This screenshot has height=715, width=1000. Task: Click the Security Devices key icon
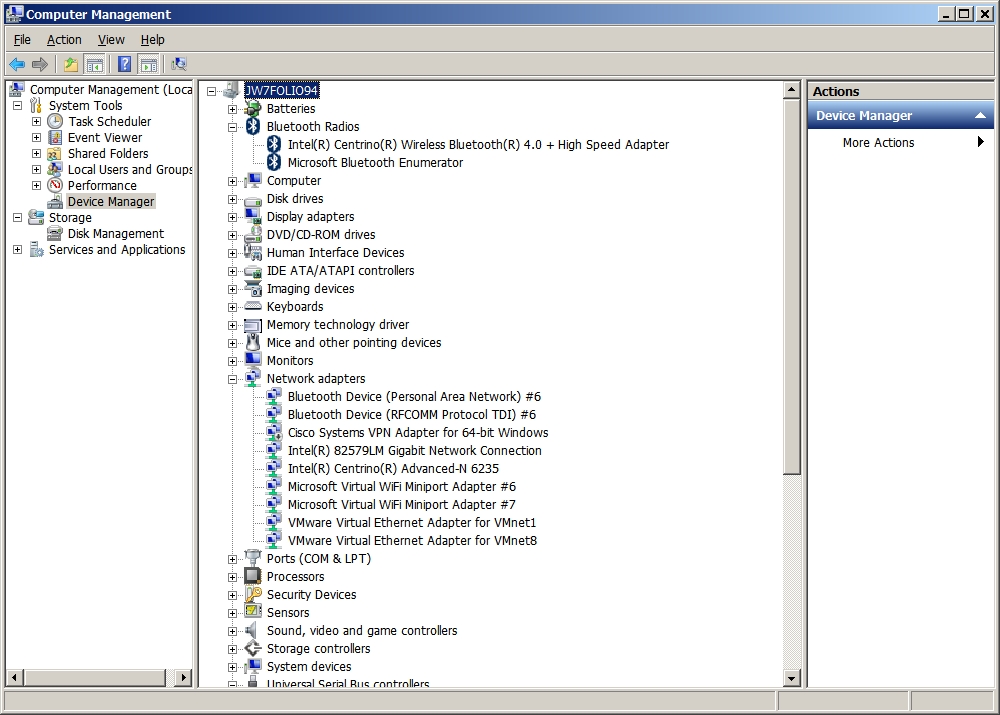(253, 594)
